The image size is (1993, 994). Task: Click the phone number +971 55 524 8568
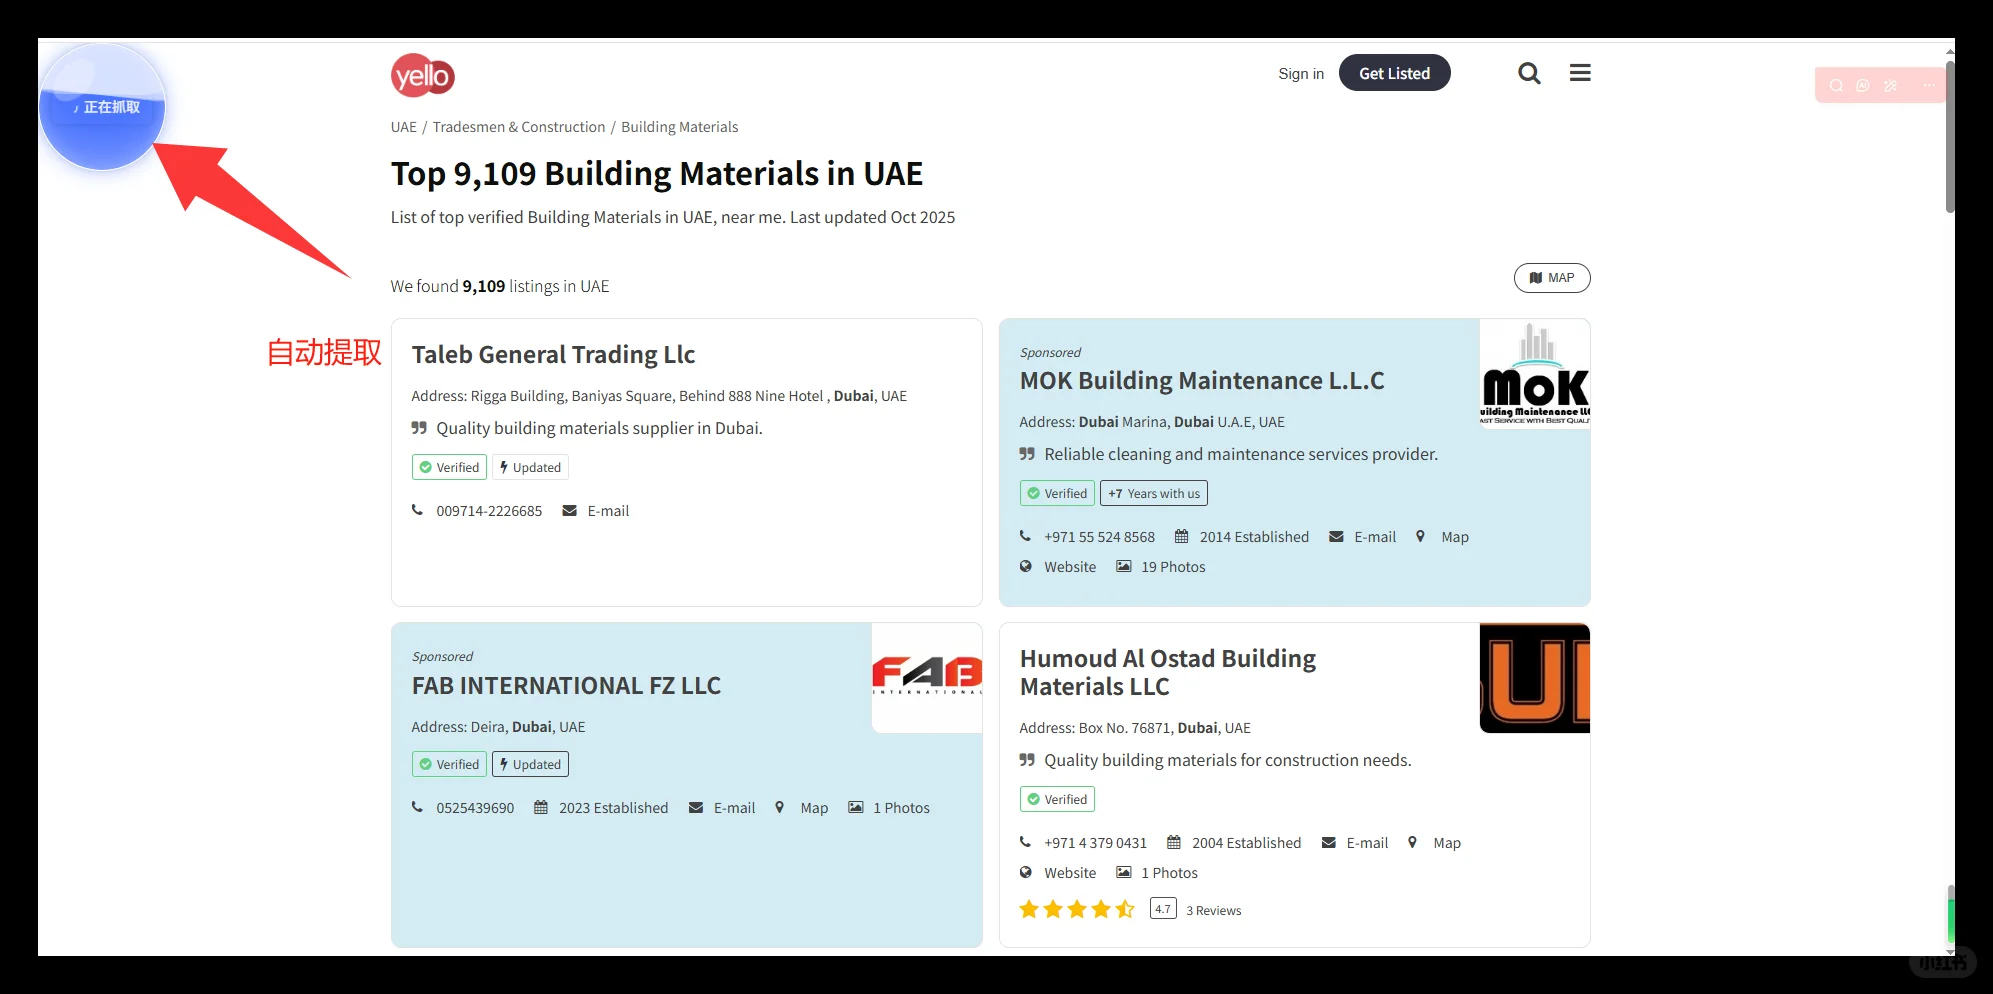[x=1099, y=537]
